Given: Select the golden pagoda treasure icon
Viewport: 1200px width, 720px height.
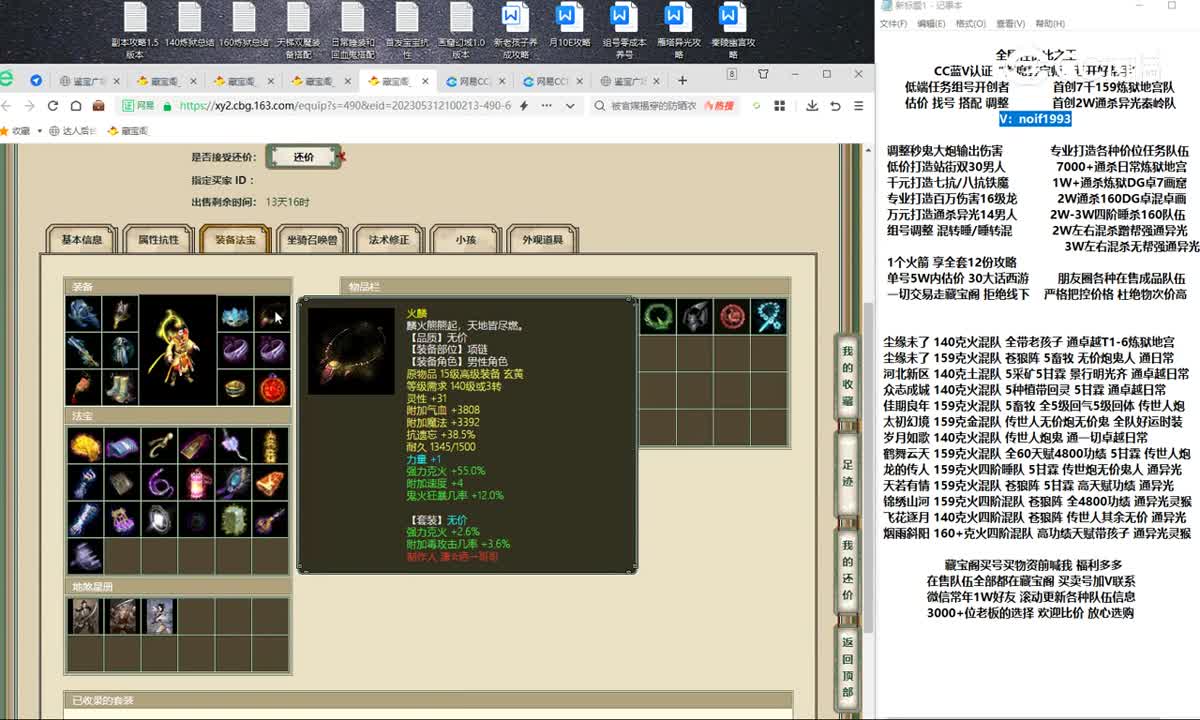Looking at the screenshot, I should [x=270, y=445].
